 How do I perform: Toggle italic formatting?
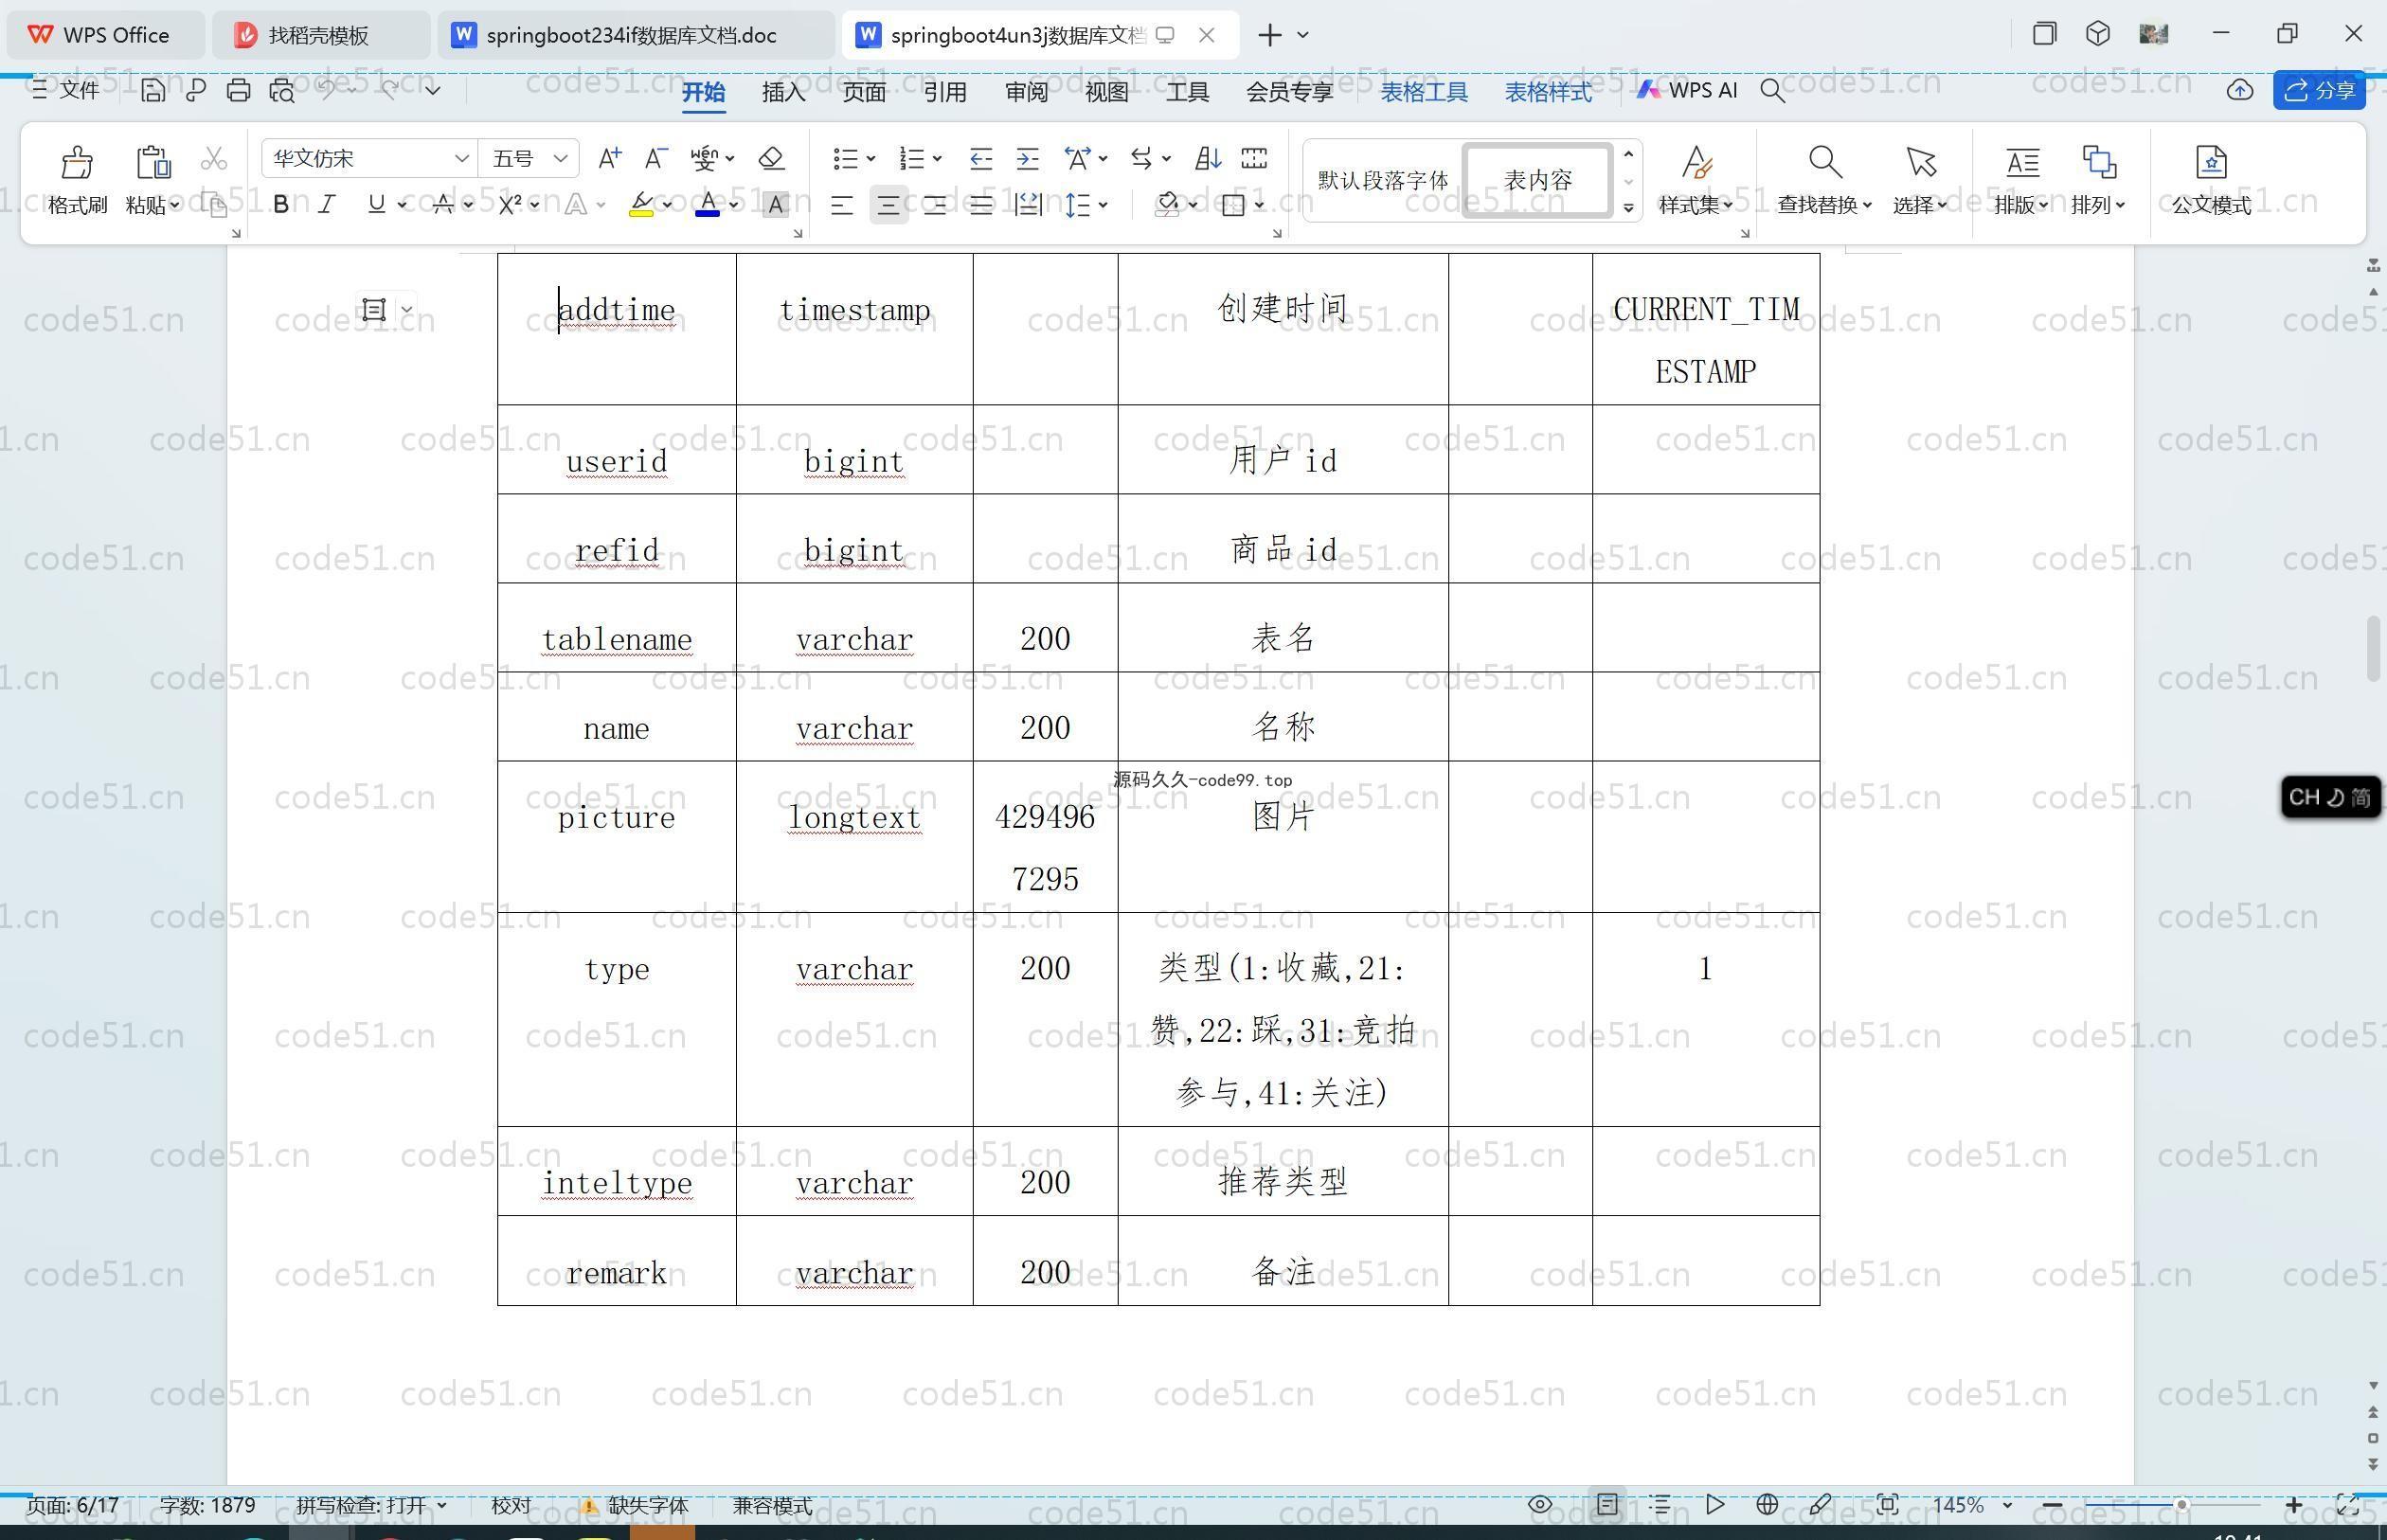(327, 205)
